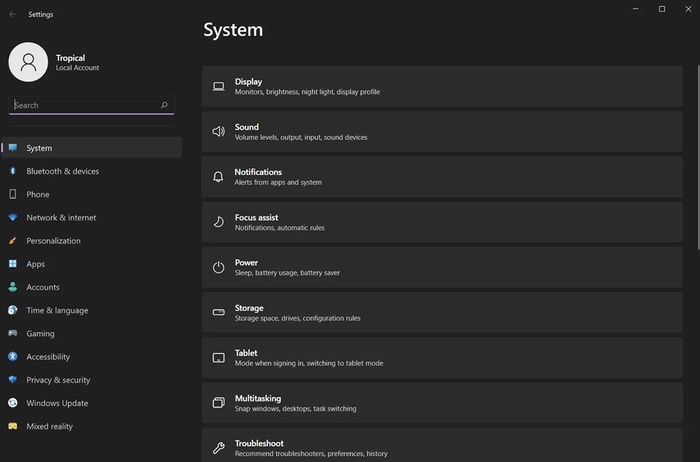Click the Personalization brush icon
This screenshot has width=700, height=462.
click(13, 241)
